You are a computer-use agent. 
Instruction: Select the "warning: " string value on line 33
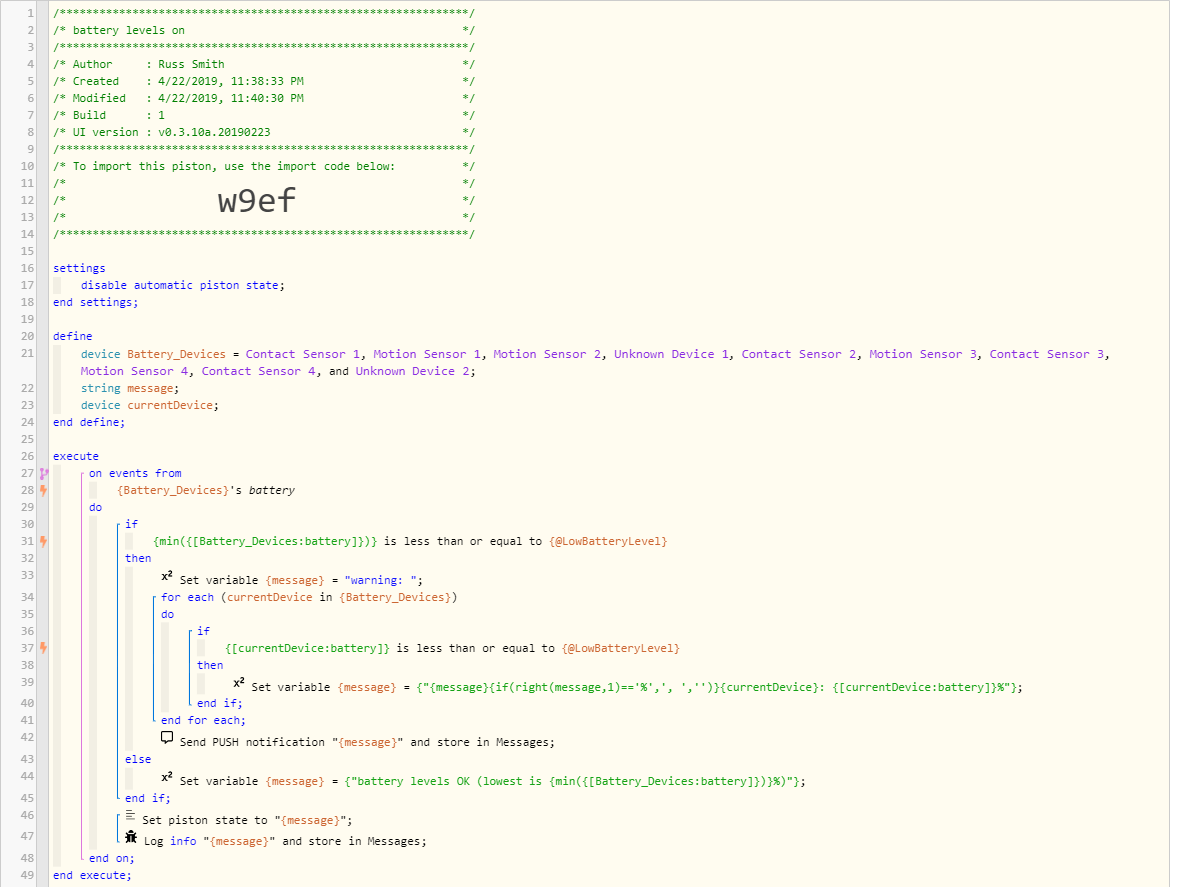pyautogui.click(x=380, y=581)
